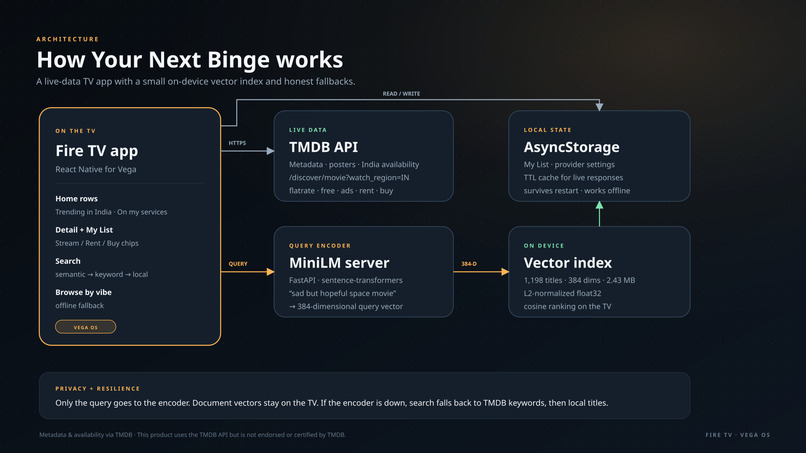Click the 'React Native for Vega' subtitle
The width and height of the screenshot is (806, 453).
tap(96, 169)
